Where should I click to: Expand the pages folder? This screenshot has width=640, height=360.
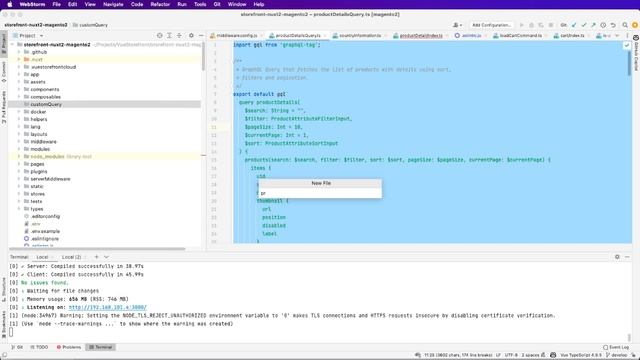coord(19,164)
